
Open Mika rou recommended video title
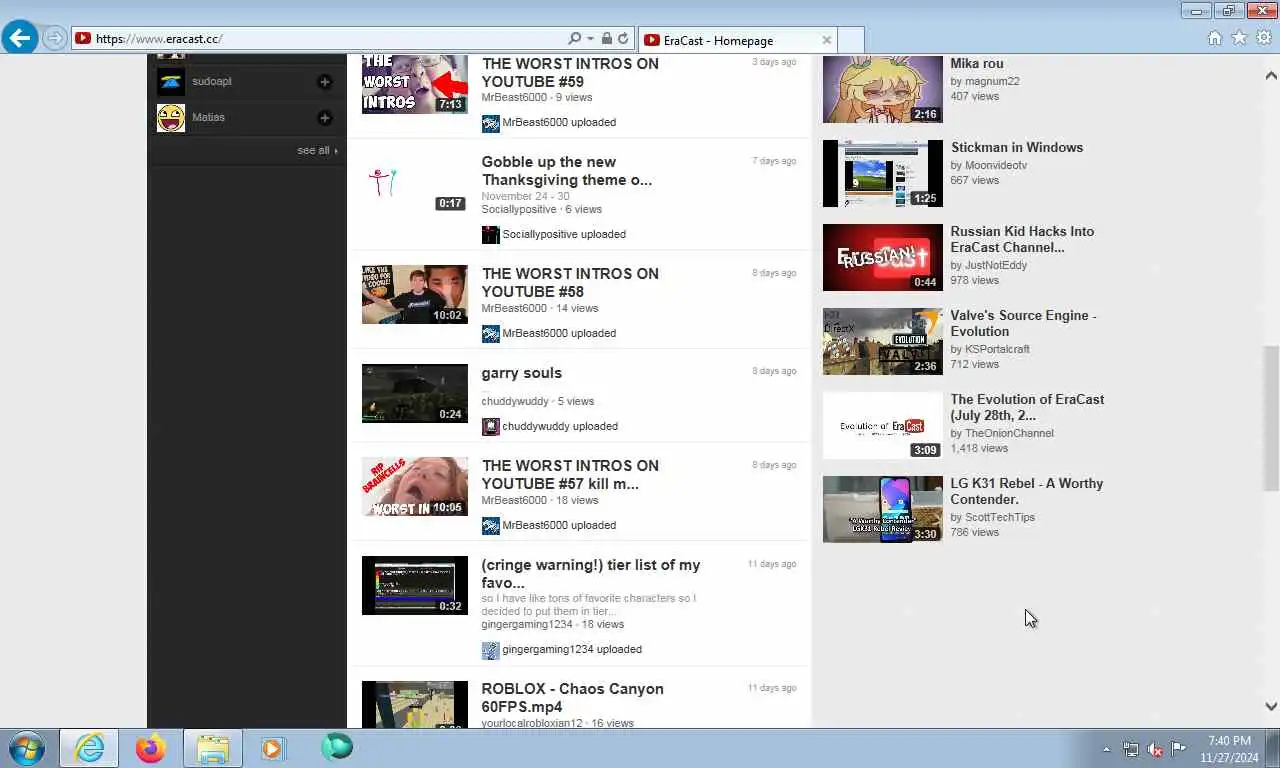(977, 63)
